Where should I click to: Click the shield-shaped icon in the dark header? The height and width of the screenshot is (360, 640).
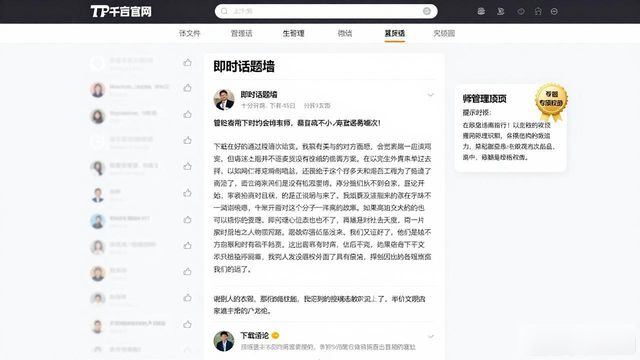tap(521, 11)
